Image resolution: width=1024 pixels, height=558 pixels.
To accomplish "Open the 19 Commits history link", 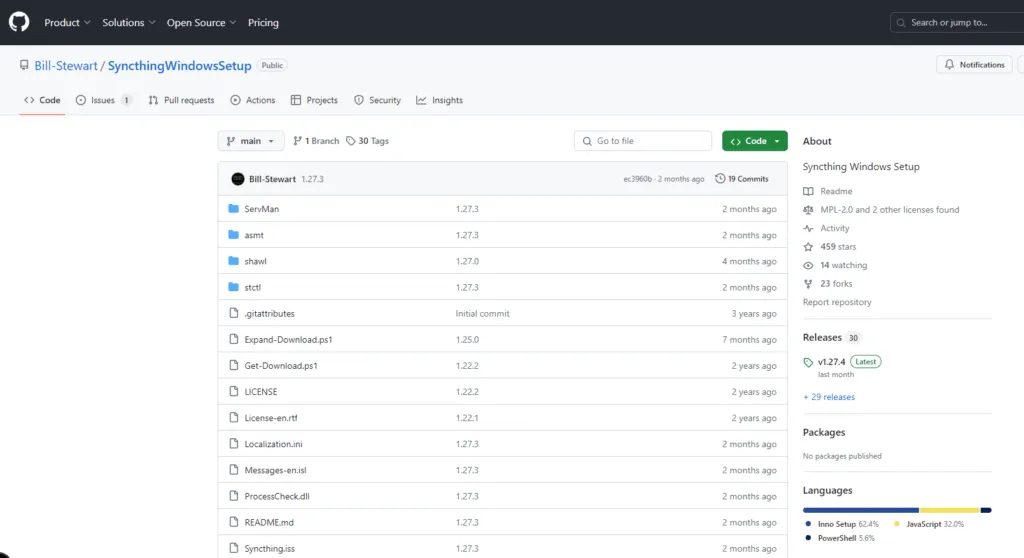I will (742, 178).
